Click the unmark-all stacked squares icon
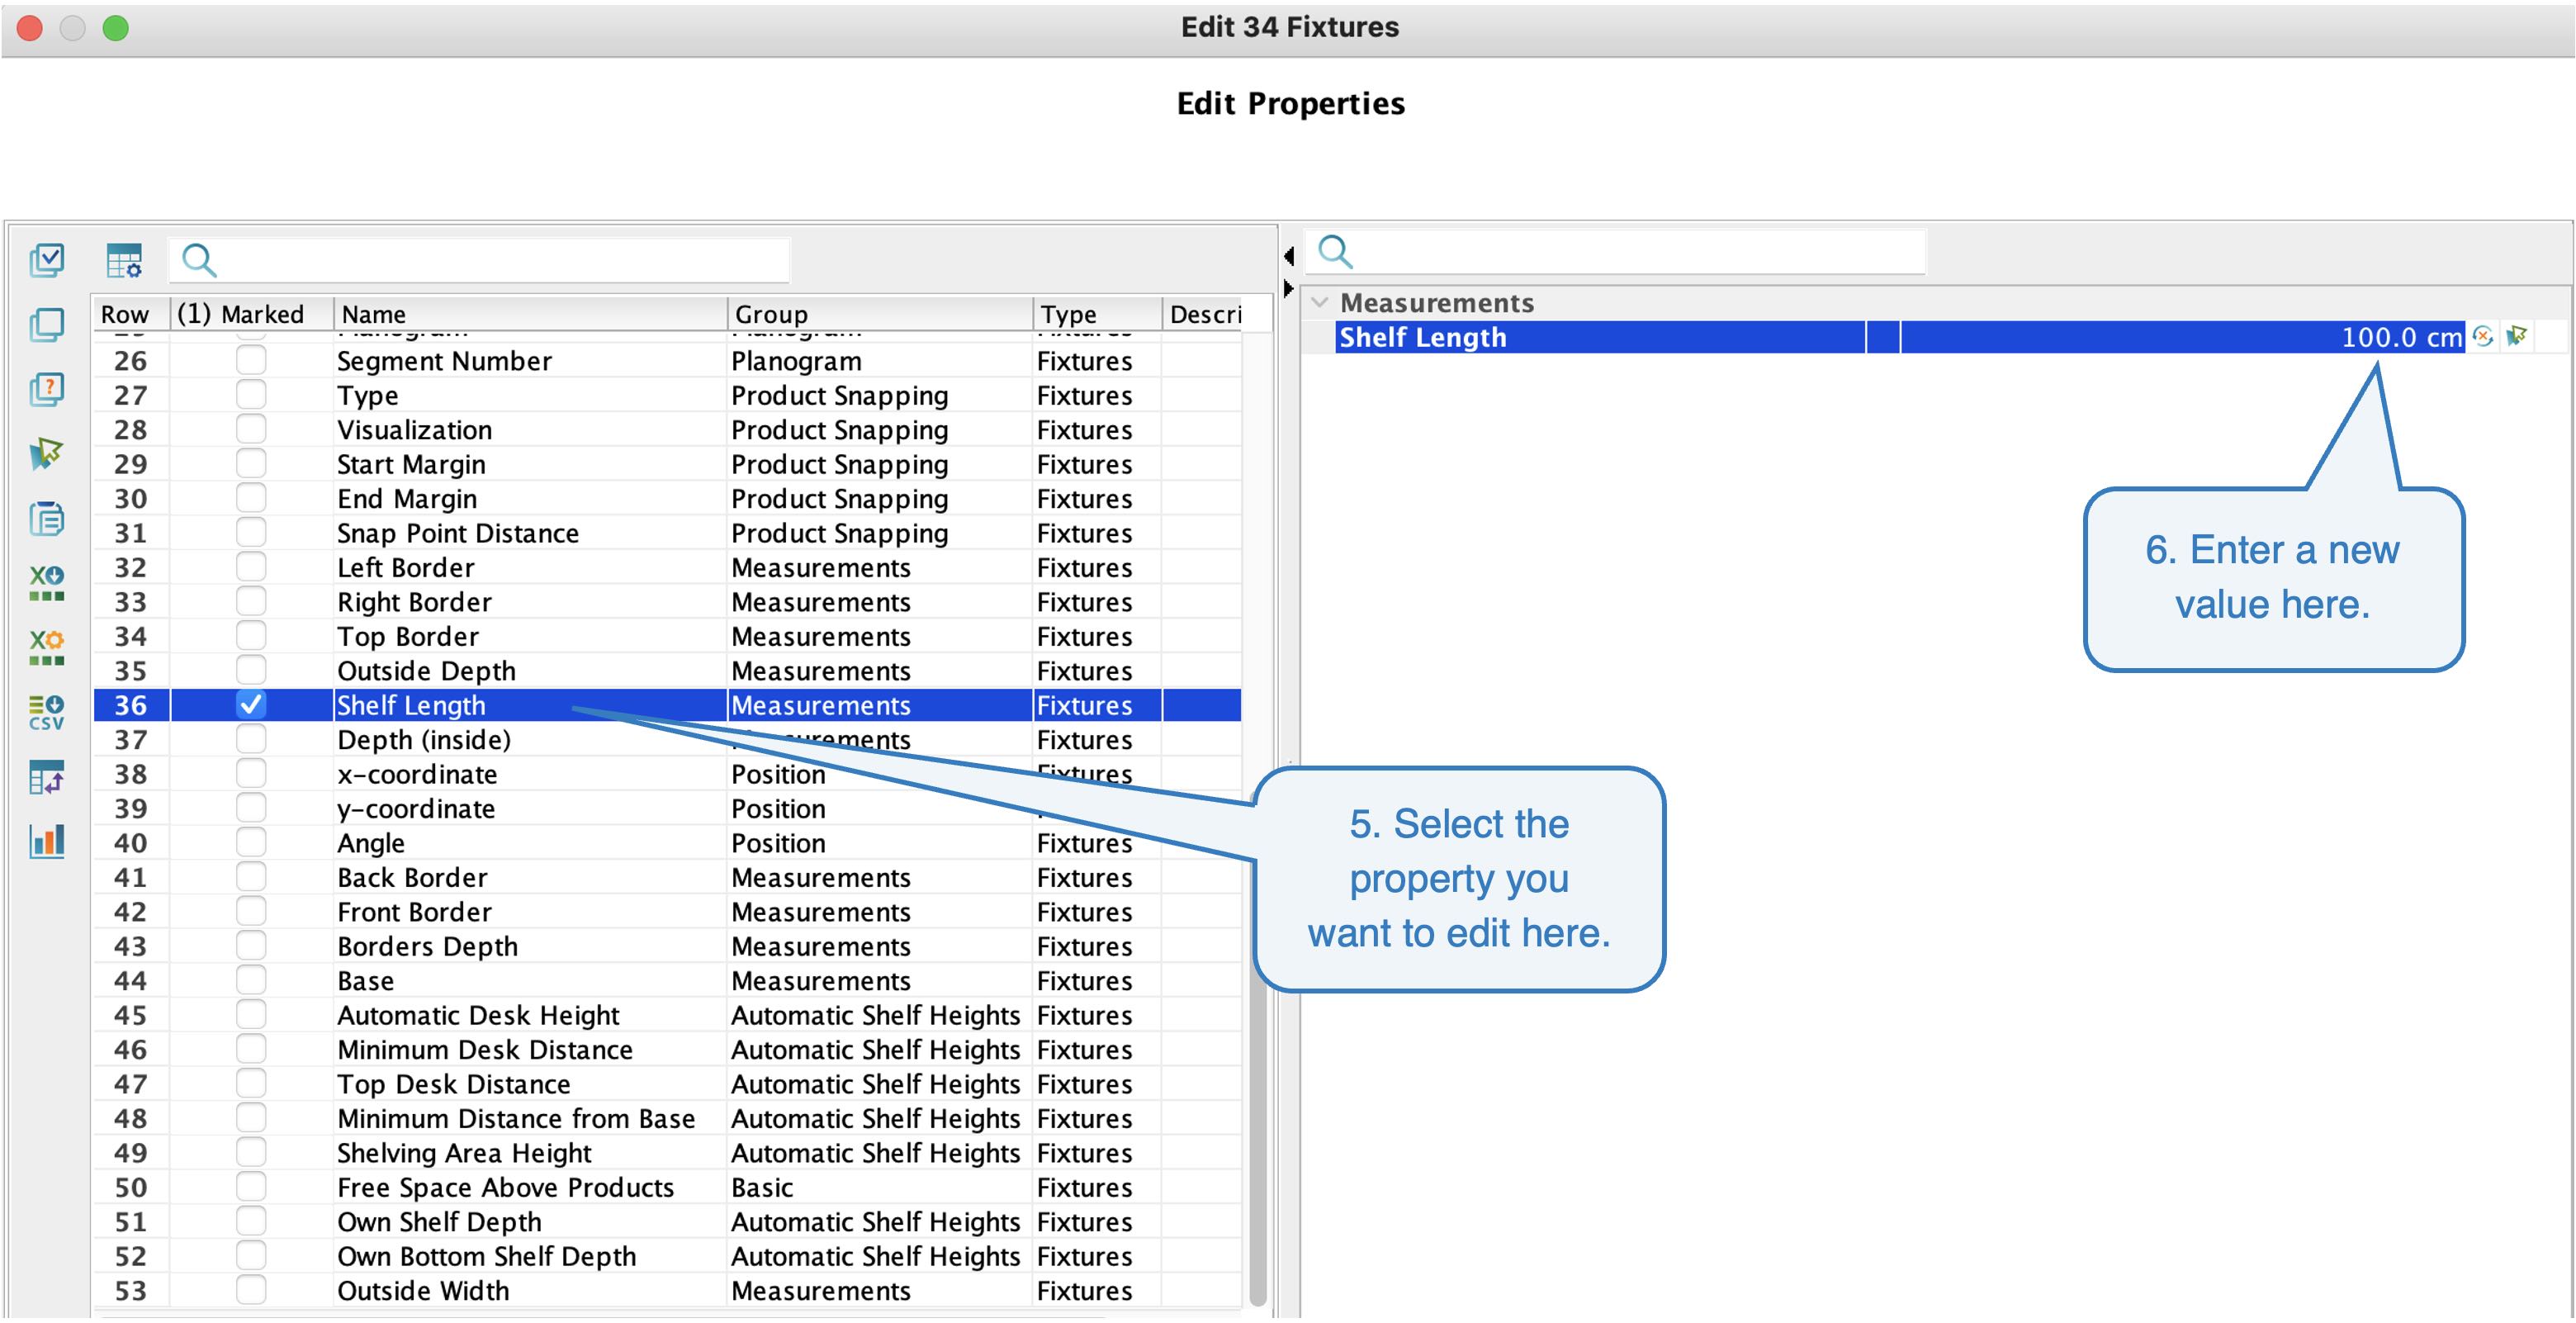The height and width of the screenshot is (1323, 2576). tap(47, 324)
